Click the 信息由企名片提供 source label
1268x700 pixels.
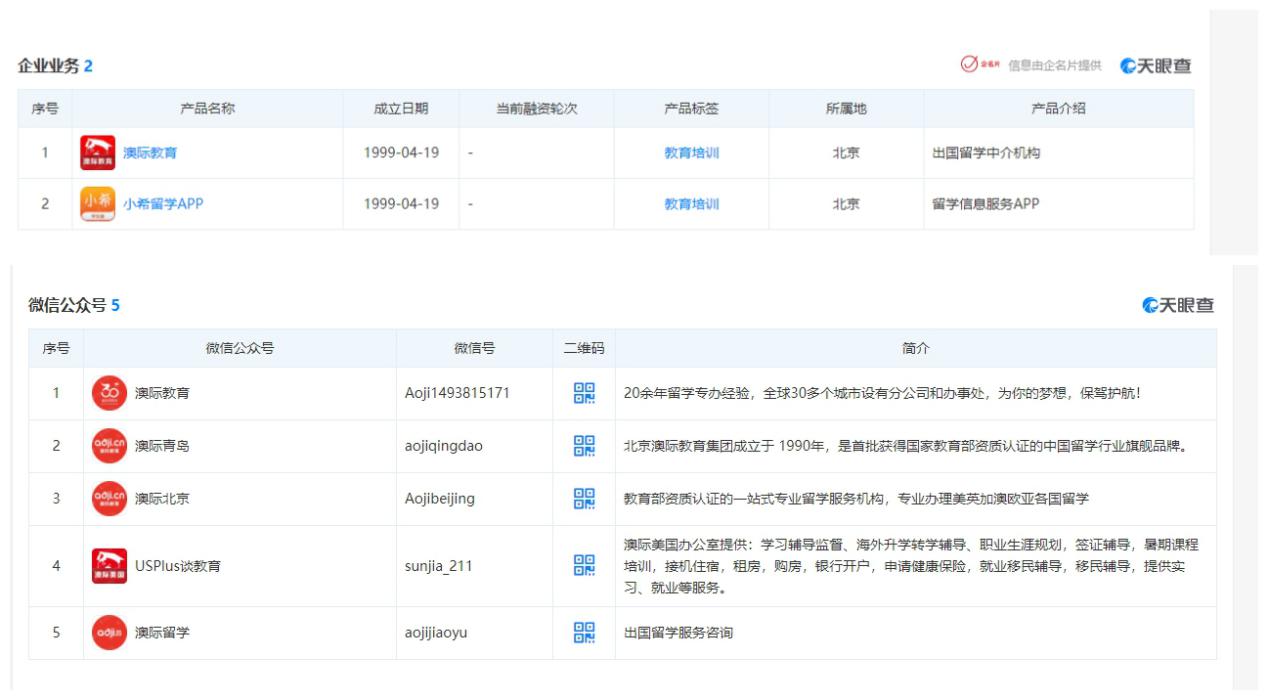(x=1054, y=66)
